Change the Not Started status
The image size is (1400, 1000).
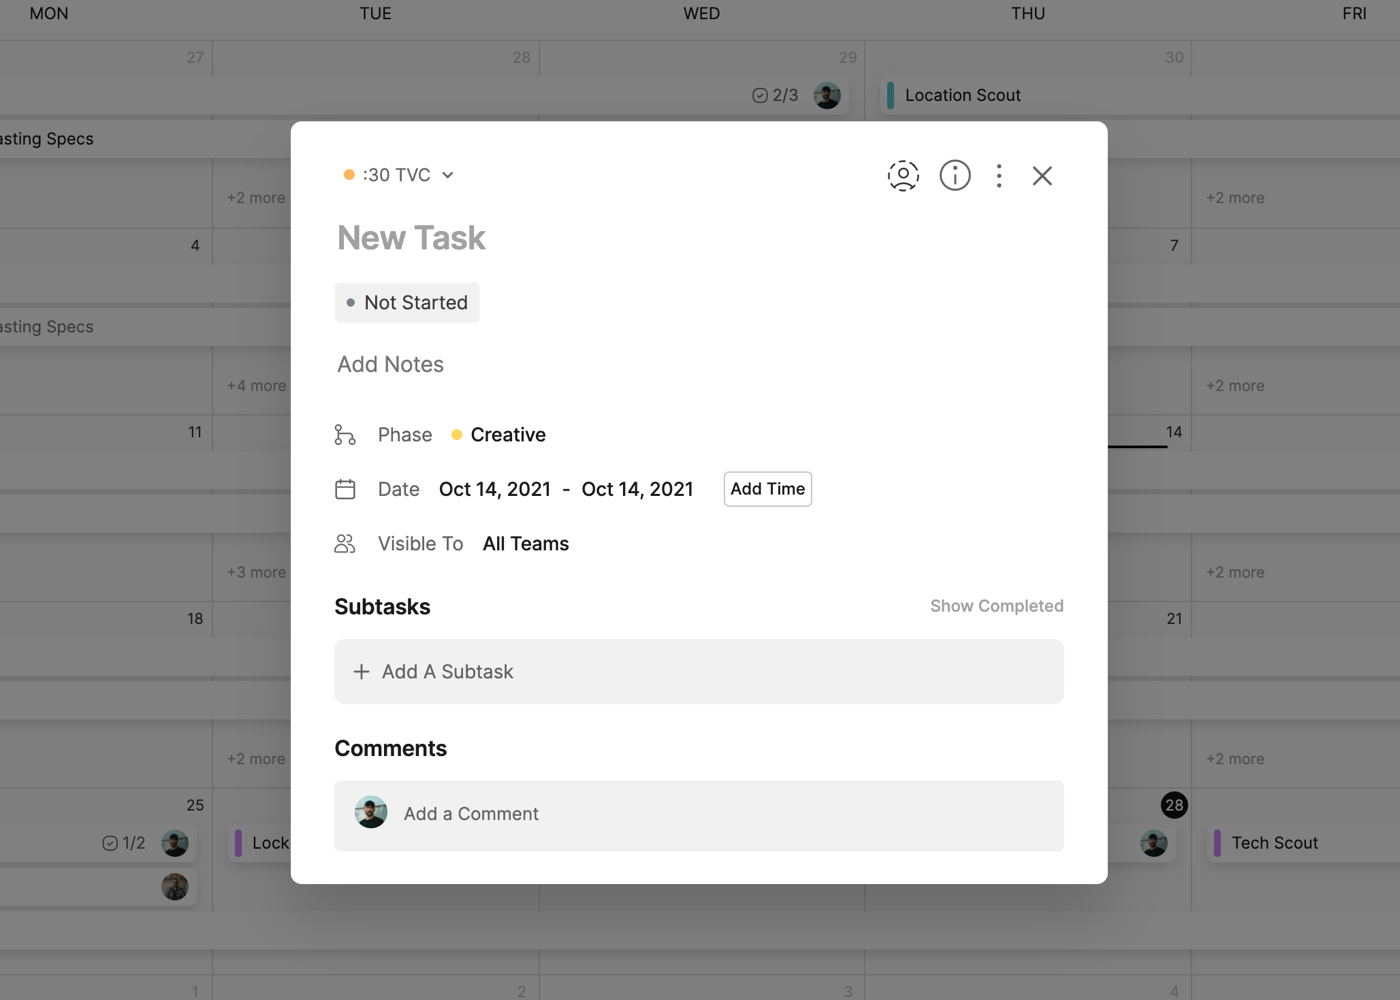407,303
